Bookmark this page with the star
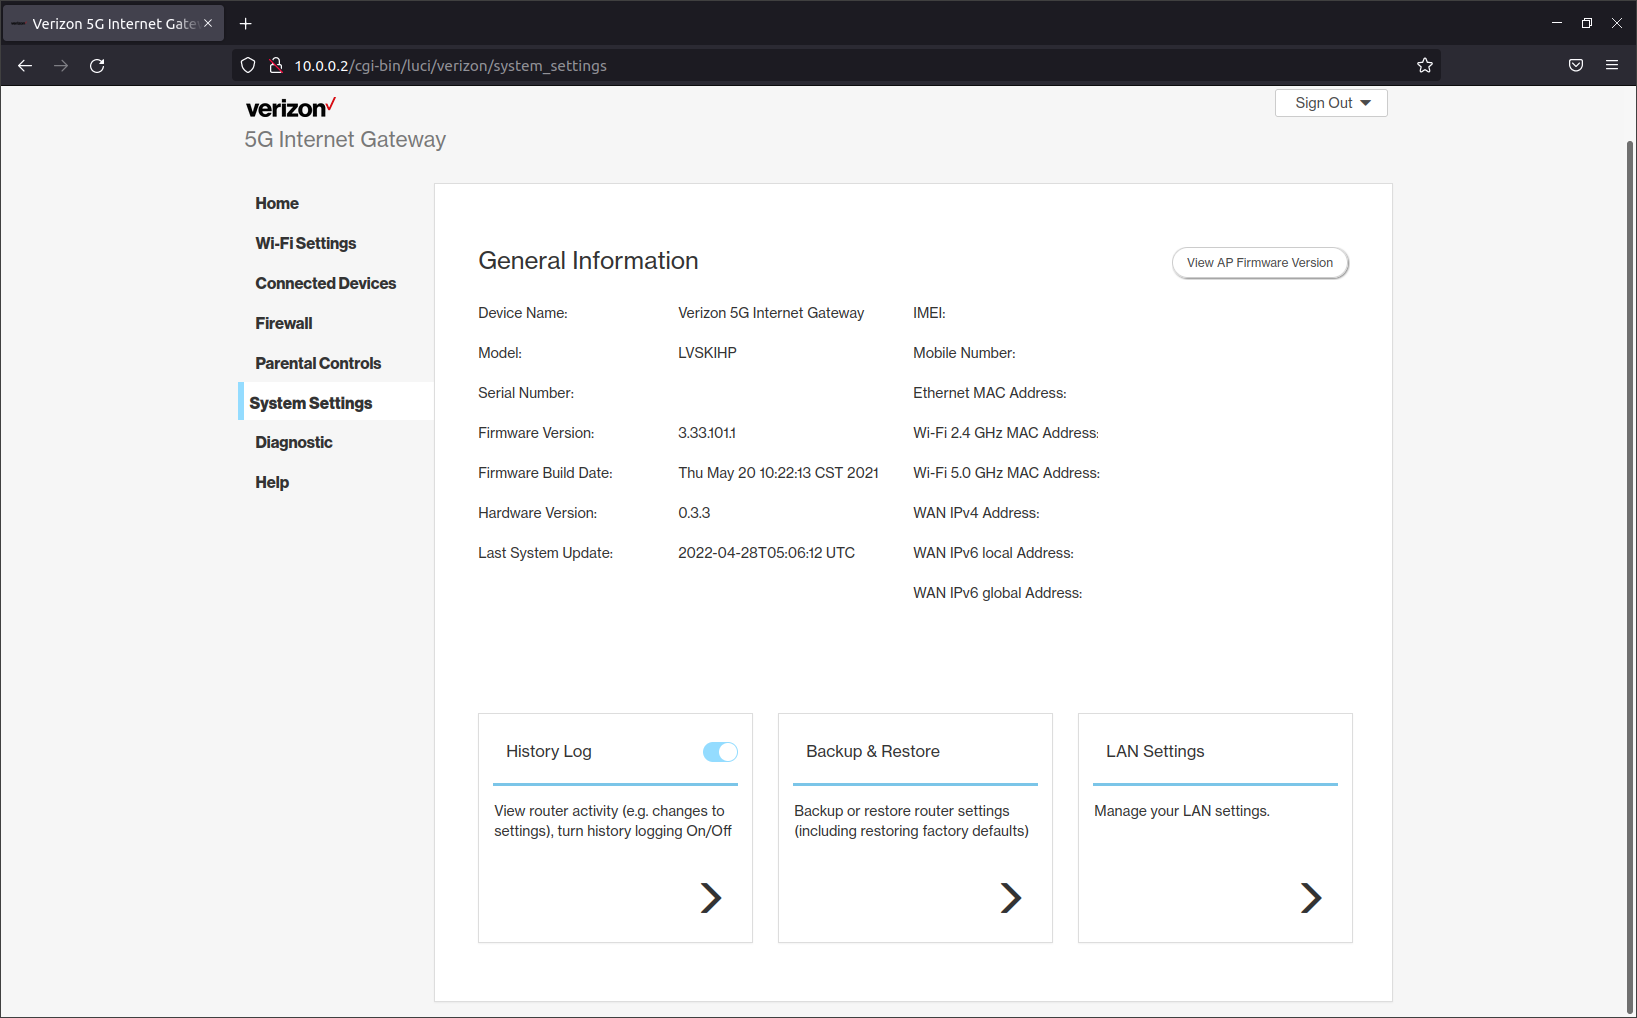This screenshot has height=1018, width=1637. [x=1425, y=66]
